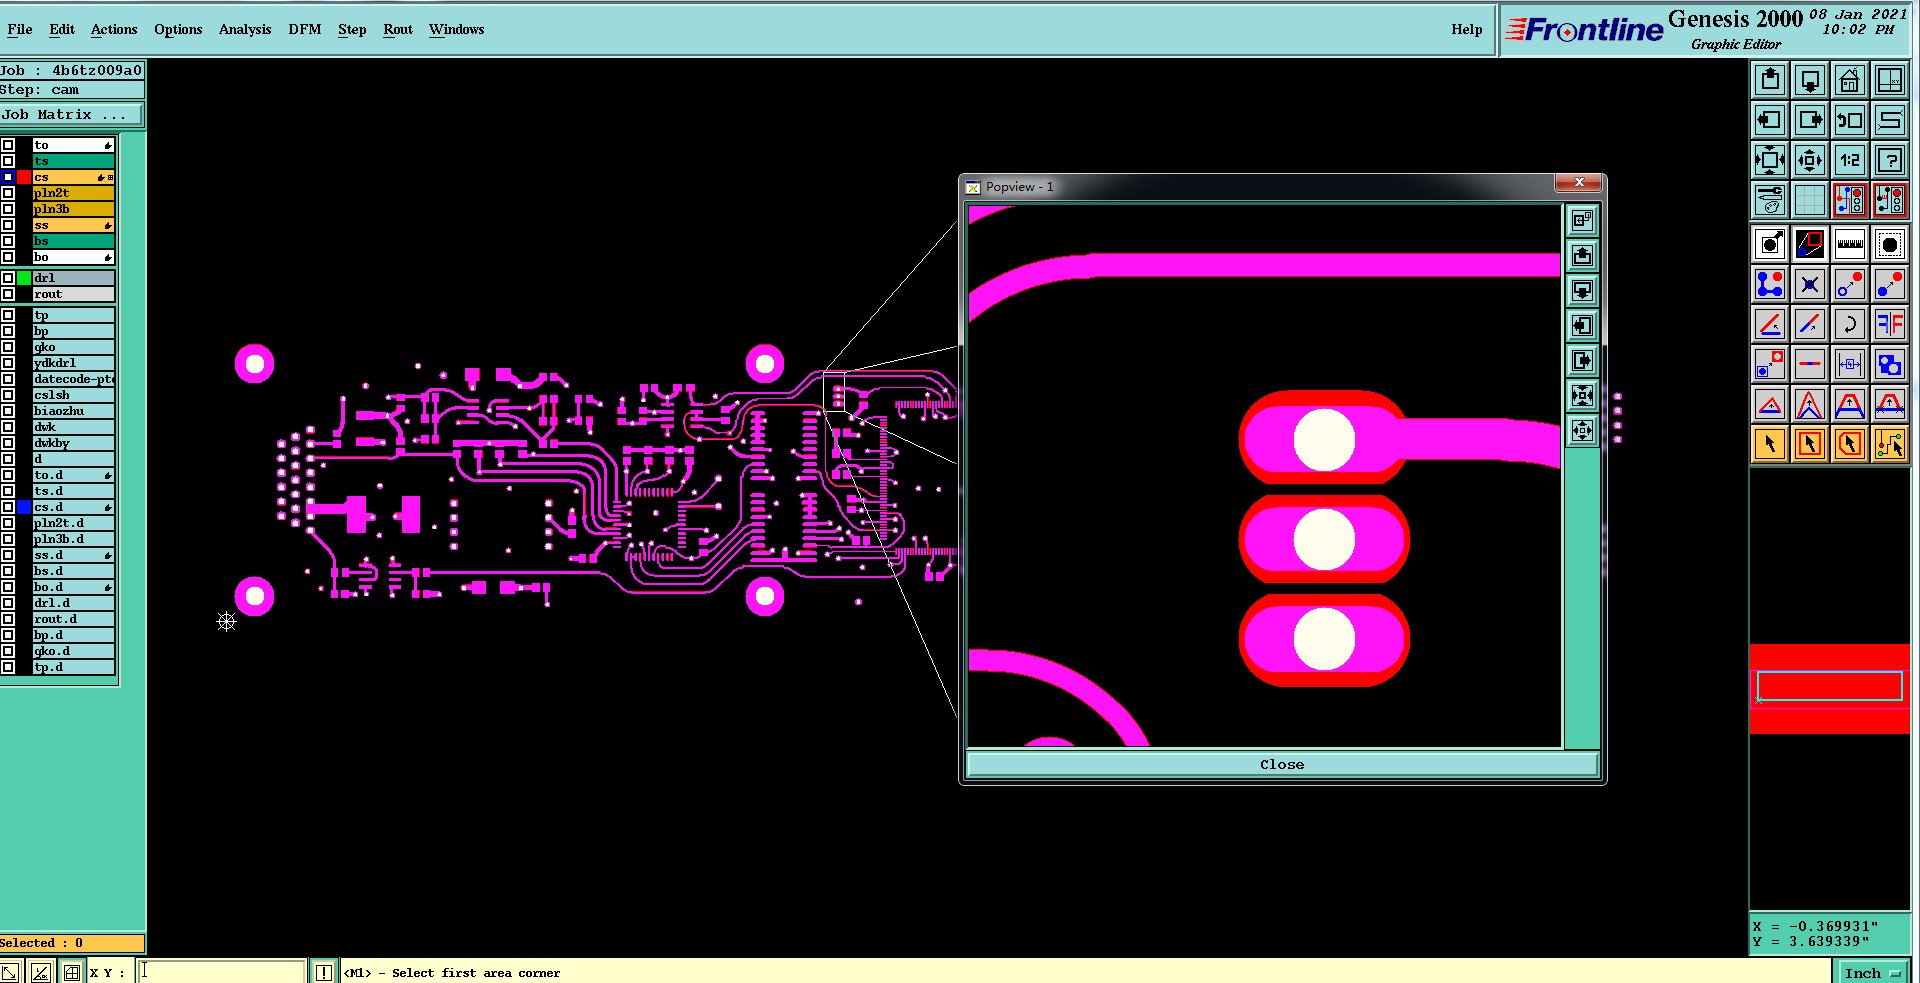Click the exclamation mark icon in status bar

click(x=324, y=972)
